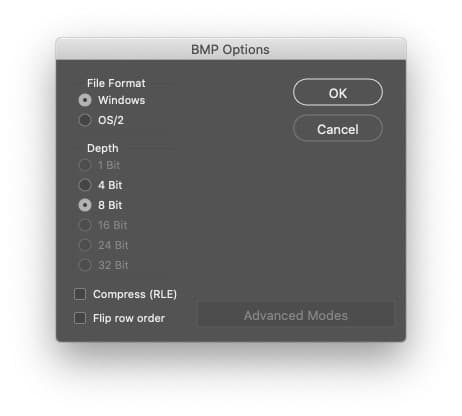Choose the OS/2 file format radio button
462x416 pixels.
[x=85, y=120]
